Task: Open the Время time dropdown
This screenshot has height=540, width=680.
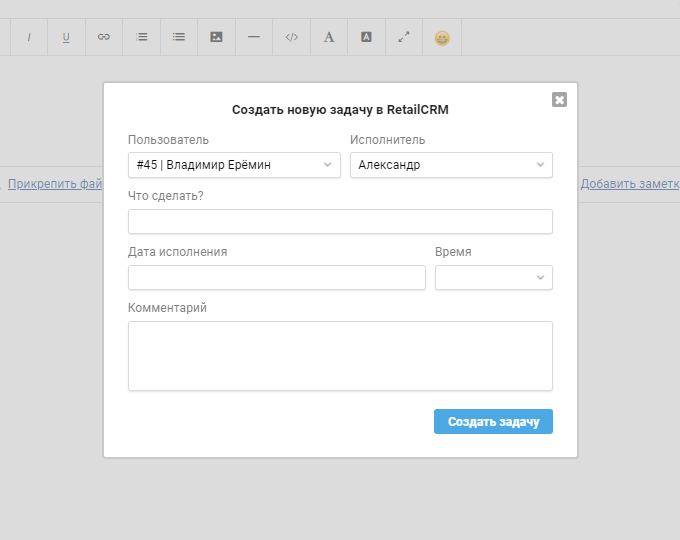Action: [x=494, y=278]
